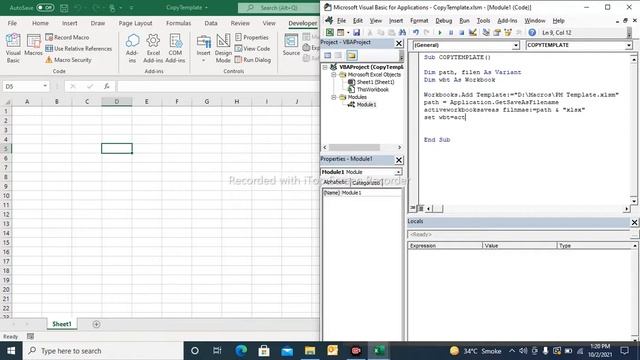640x360 pixels.
Task: Open Insert UserForm dropdown arrow in VBA toolbar
Action: pos(348,33)
